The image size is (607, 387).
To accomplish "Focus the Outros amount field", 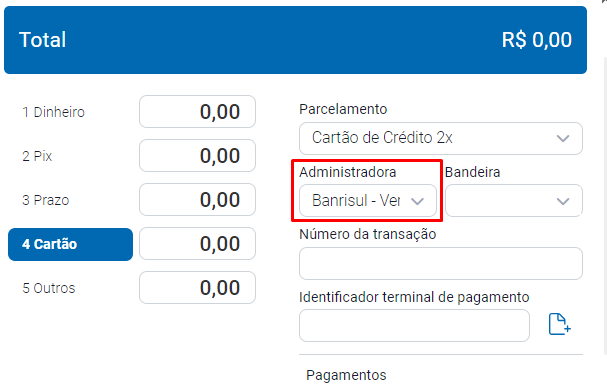I will (x=197, y=288).
